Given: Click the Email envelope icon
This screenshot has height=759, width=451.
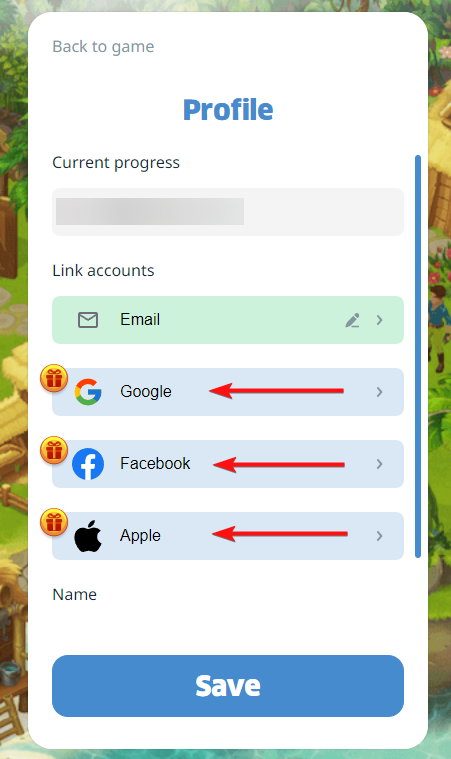Looking at the screenshot, I should 88,320.
